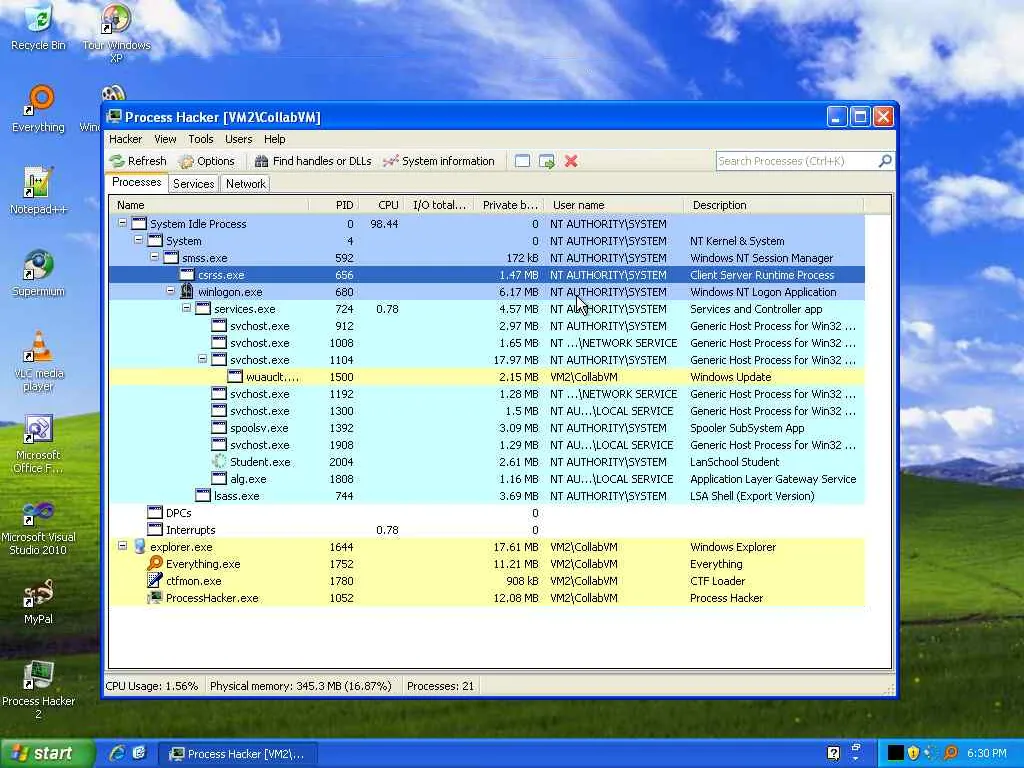Open the Options toolbar button
Image resolution: width=1024 pixels, height=768 pixels.
click(207, 161)
